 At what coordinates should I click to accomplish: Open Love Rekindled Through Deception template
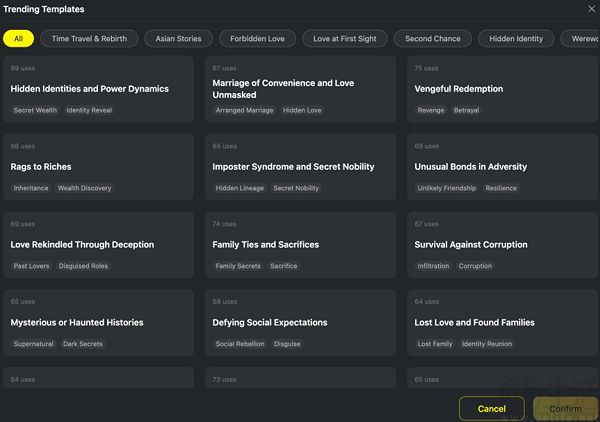click(99, 245)
